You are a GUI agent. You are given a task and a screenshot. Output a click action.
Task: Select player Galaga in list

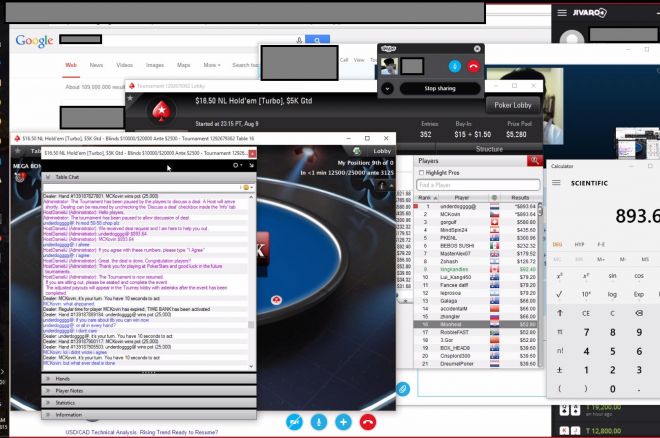[x=475, y=301]
